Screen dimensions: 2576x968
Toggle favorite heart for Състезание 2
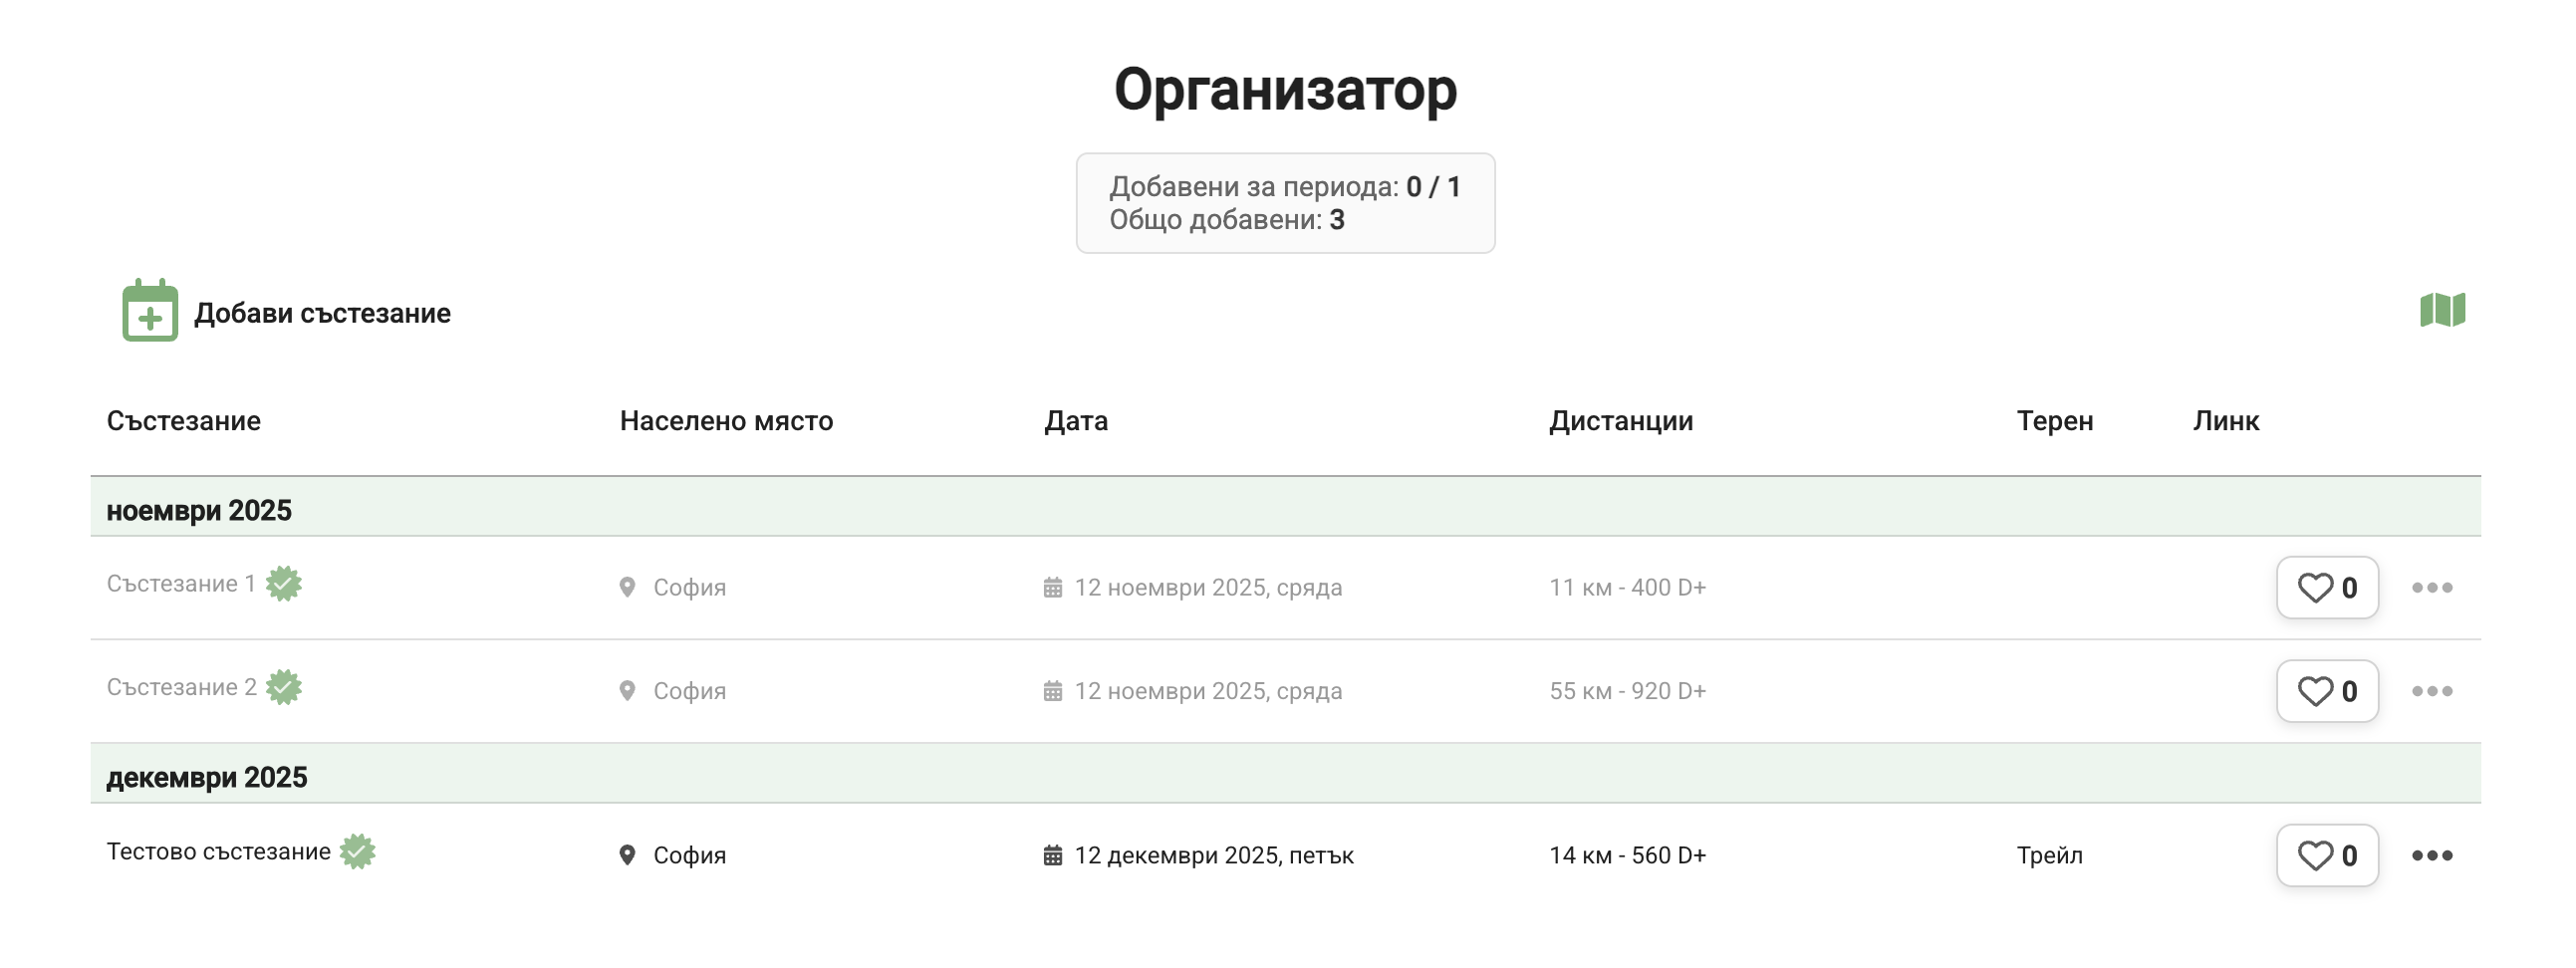coord(2326,691)
